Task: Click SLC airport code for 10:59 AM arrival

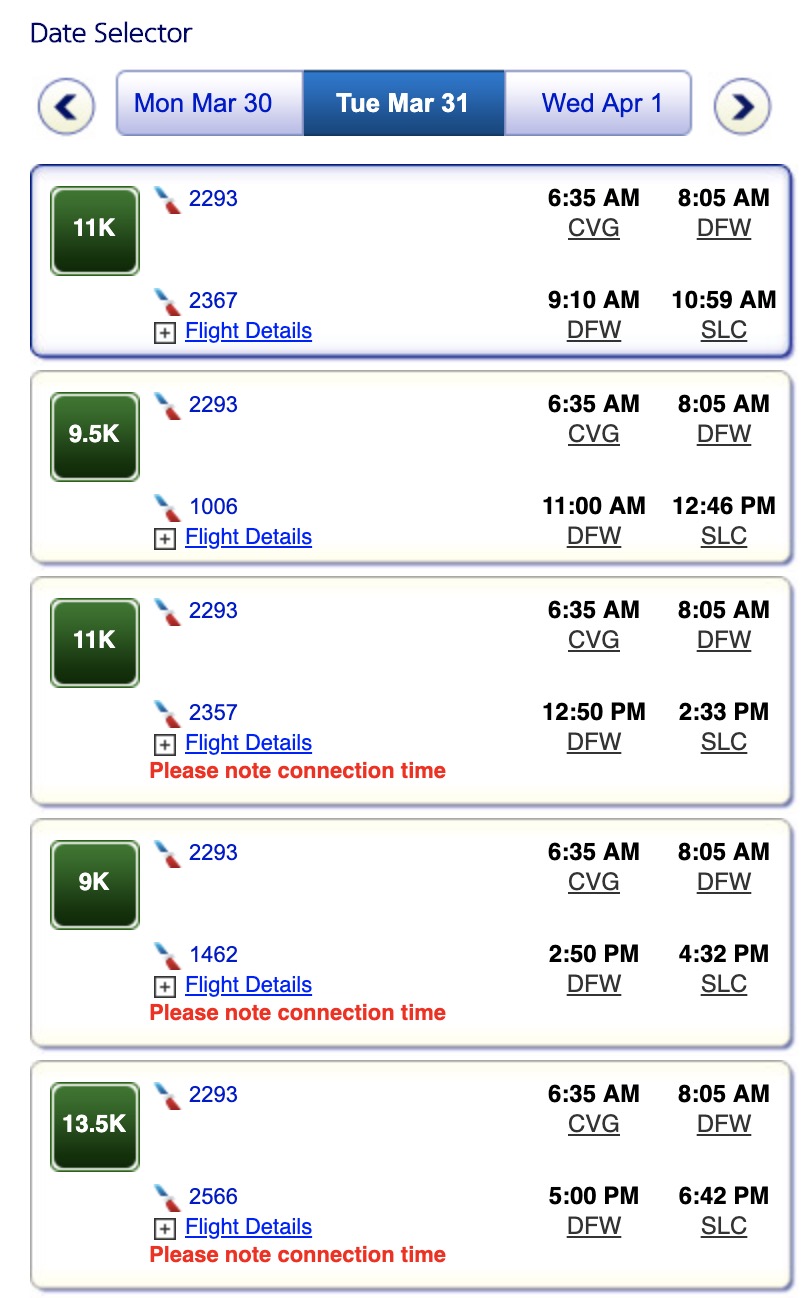Action: [724, 330]
